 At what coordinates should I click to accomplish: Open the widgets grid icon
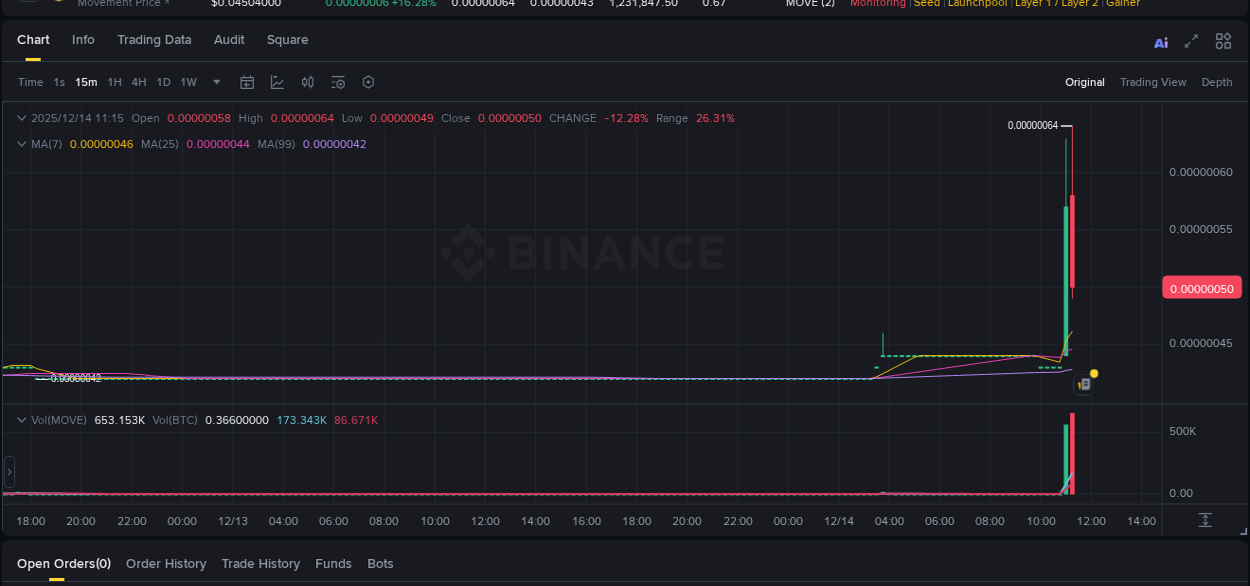coord(1223,41)
